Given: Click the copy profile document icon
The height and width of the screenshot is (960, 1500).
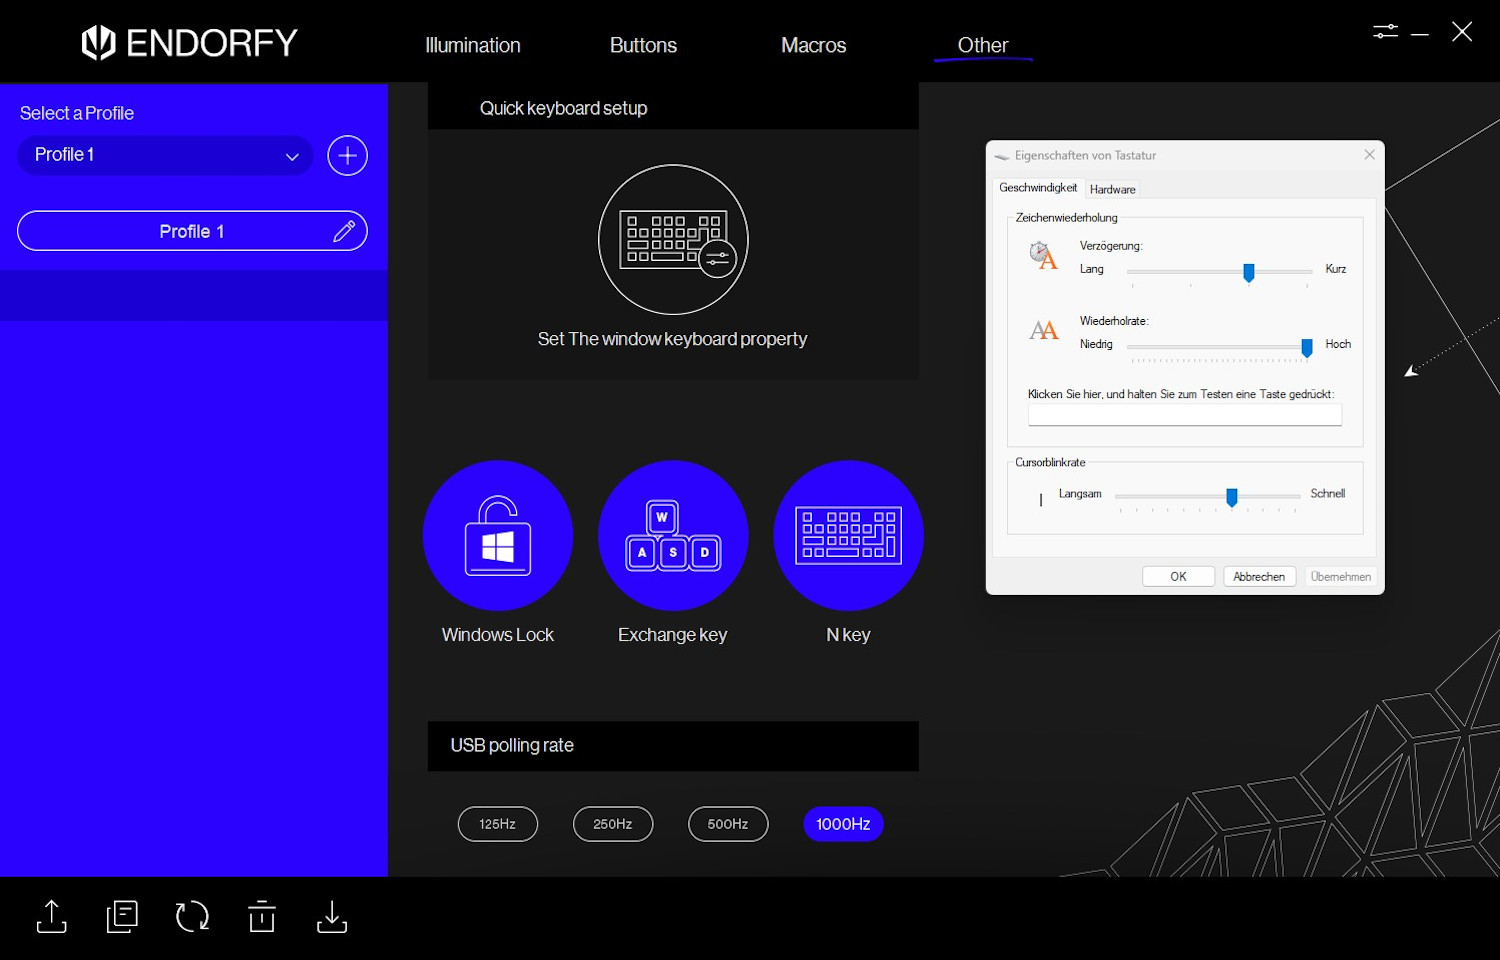Looking at the screenshot, I should point(122,916).
